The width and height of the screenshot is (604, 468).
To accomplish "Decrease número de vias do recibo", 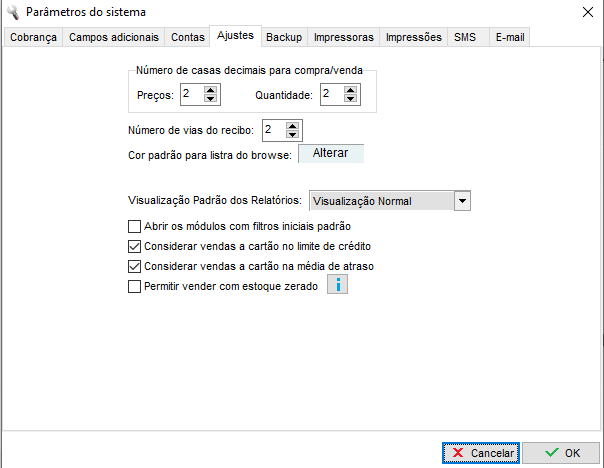I will (292, 135).
